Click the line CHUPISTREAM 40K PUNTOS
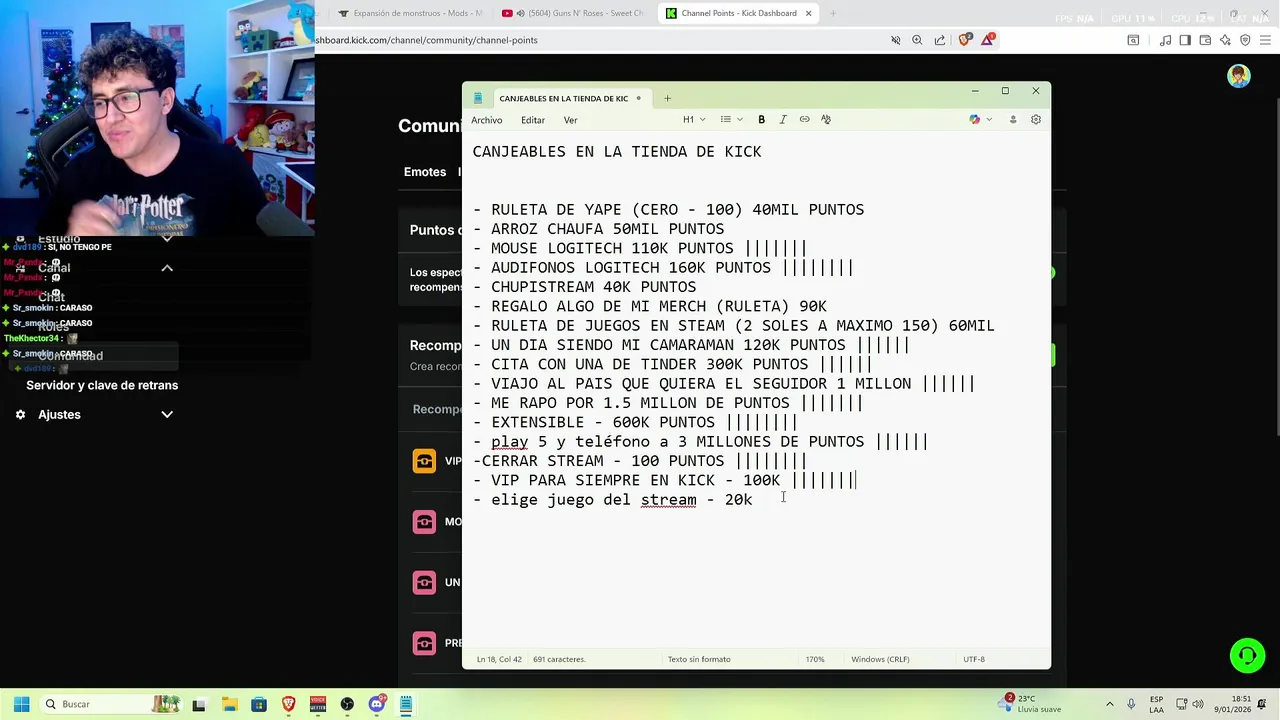1280x720 pixels. pyautogui.click(x=584, y=287)
